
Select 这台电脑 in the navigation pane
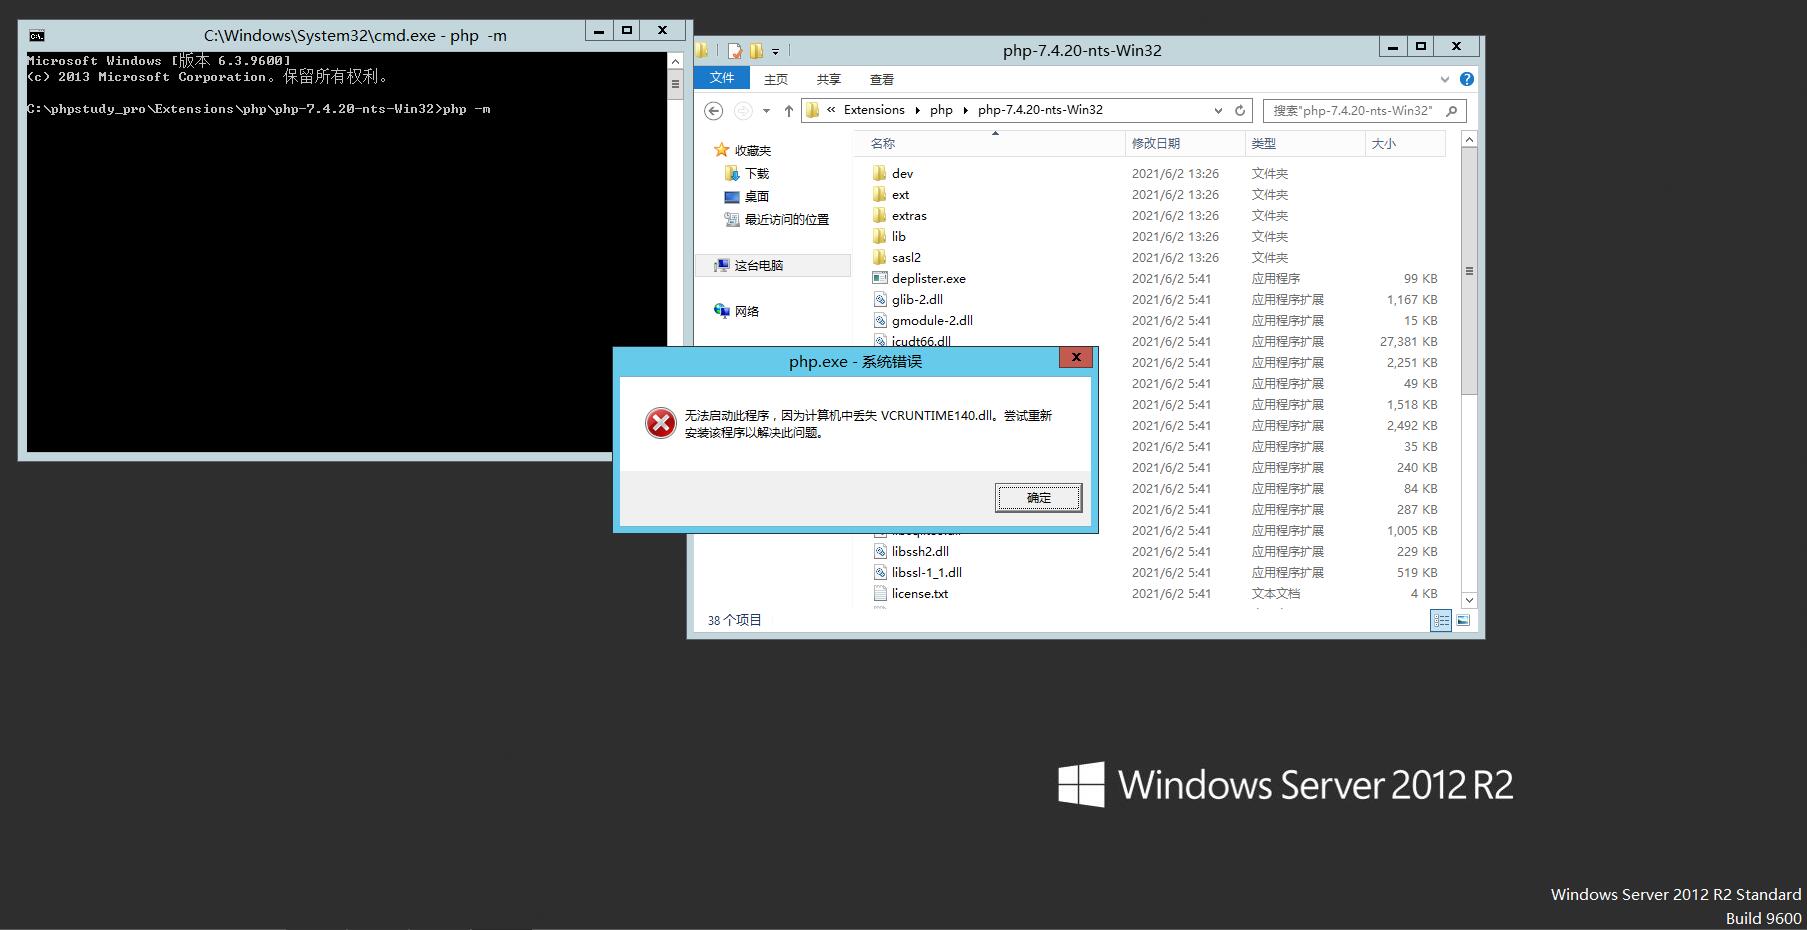(x=758, y=265)
